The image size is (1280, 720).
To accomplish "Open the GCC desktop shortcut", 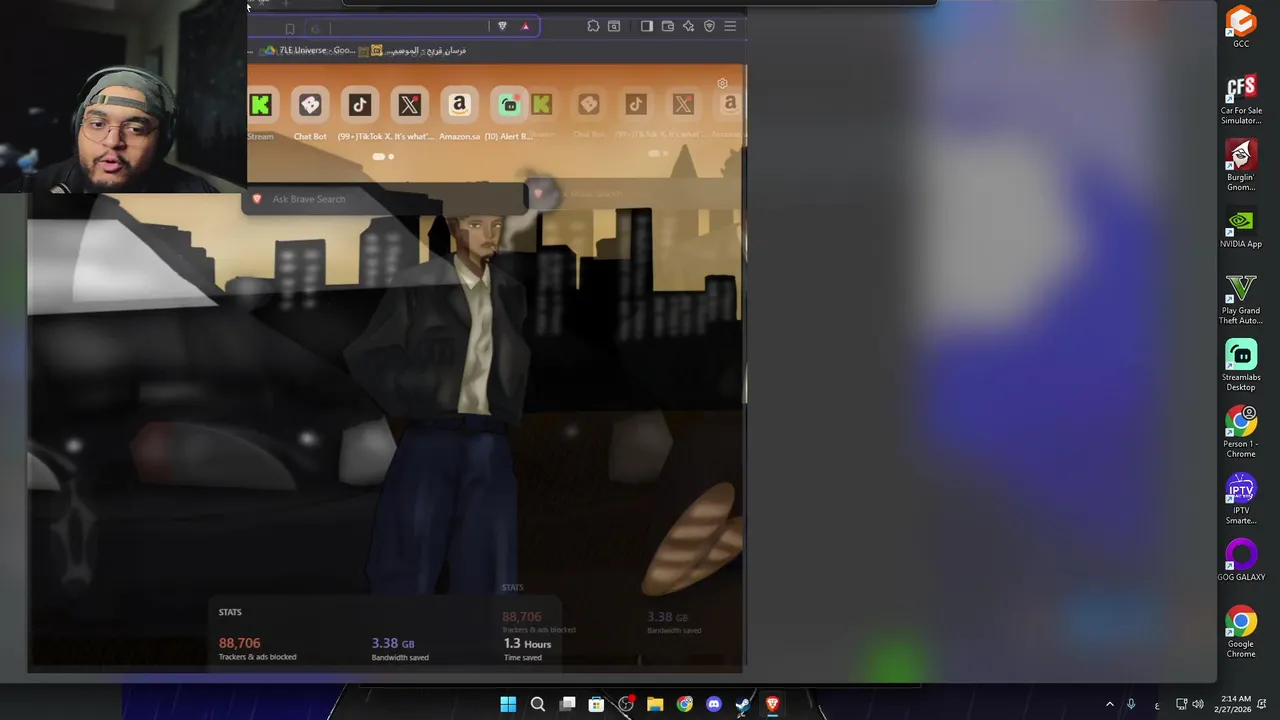I will tap(1241, 27).
